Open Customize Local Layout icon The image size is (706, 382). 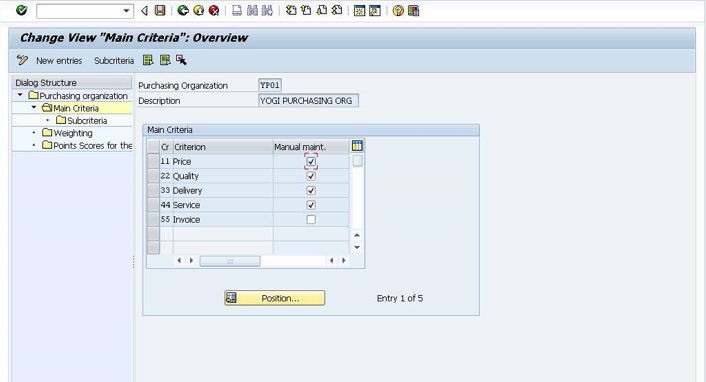click(x=413, y=10)
